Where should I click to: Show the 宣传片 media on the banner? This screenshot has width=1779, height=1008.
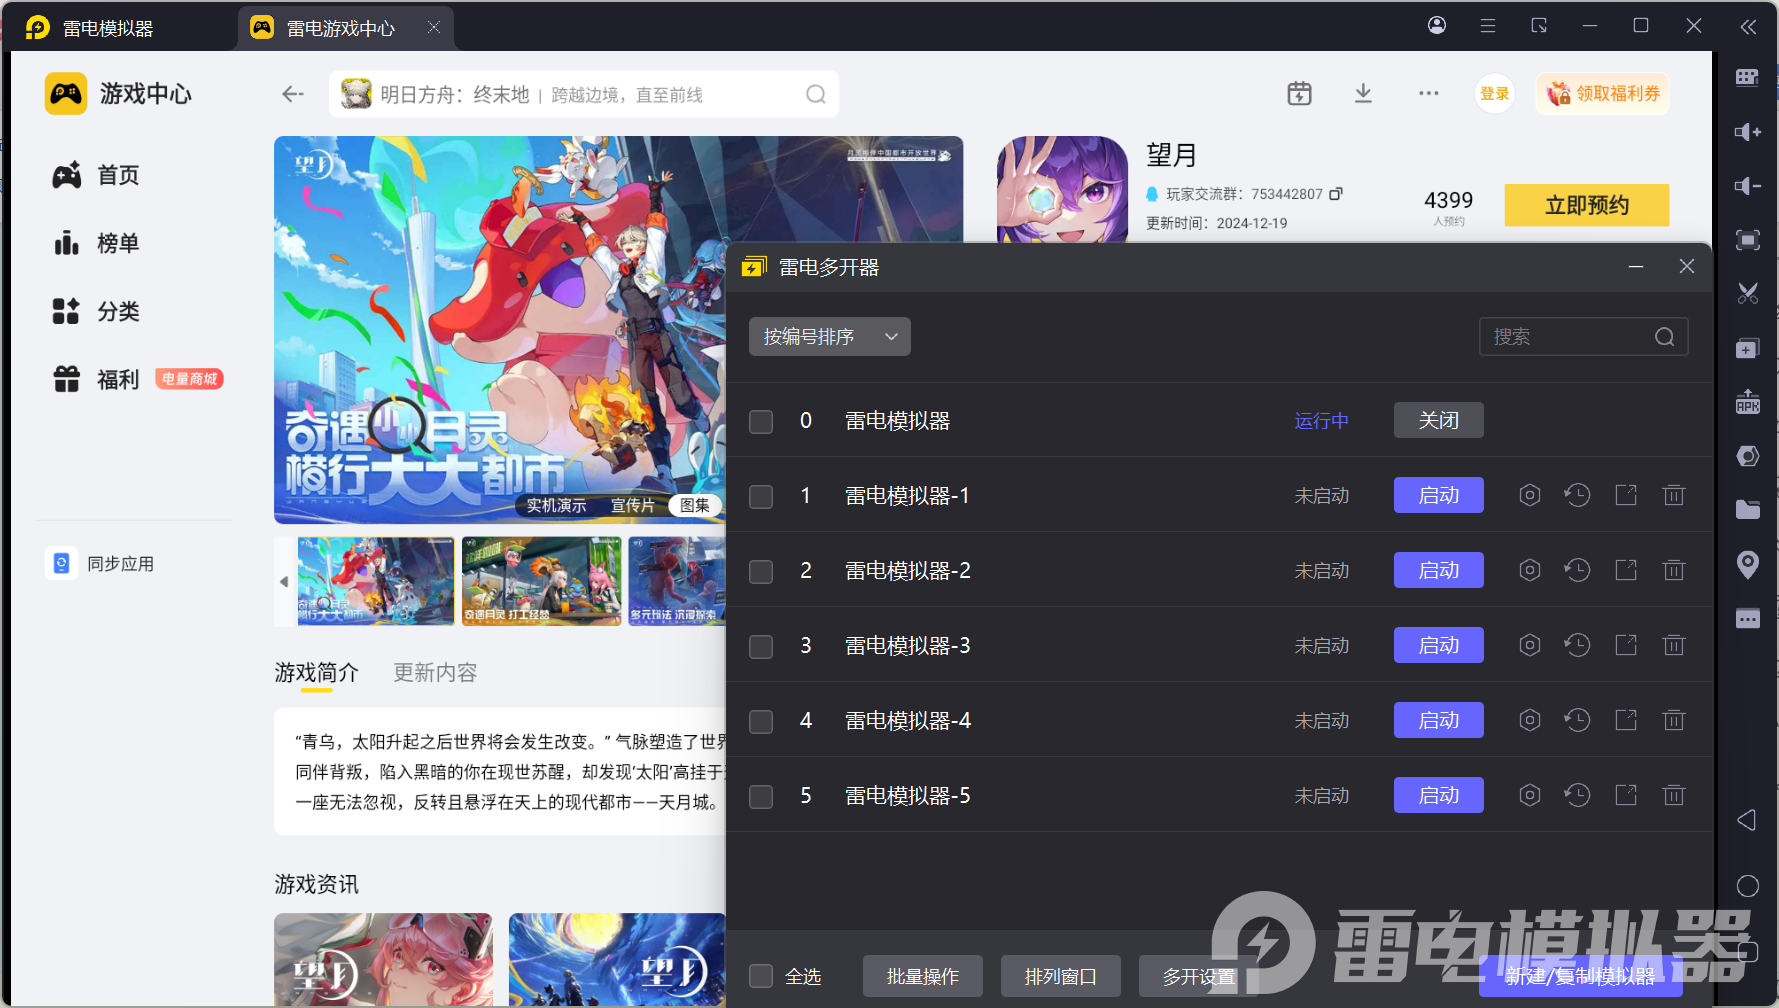[x=632, y=506]
